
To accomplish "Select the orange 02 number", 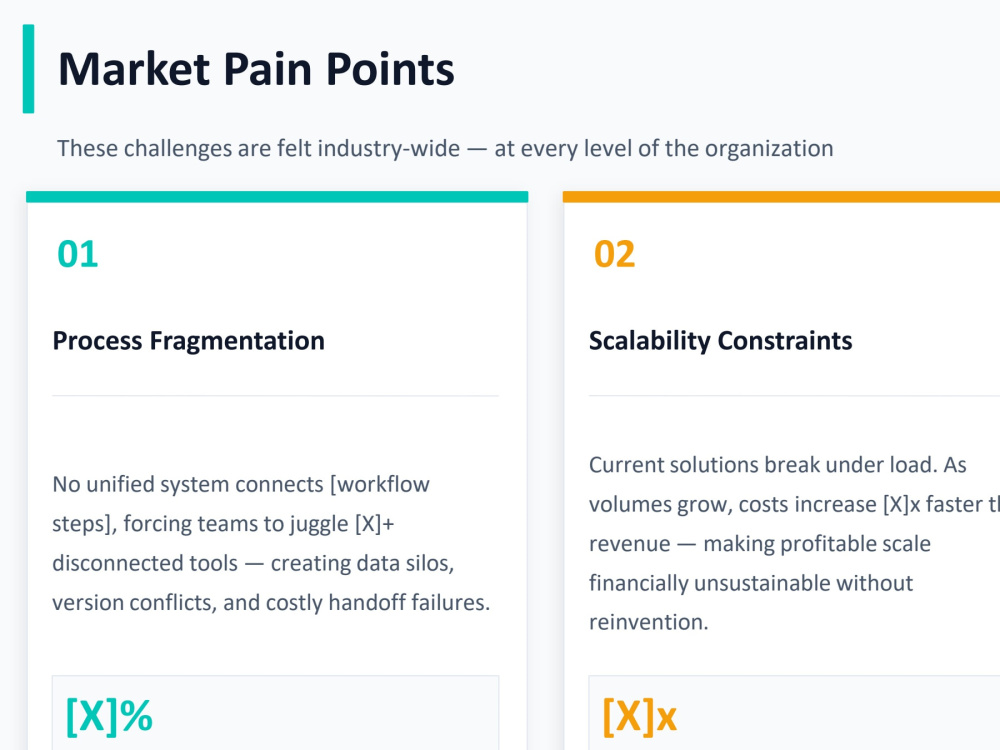I will tap(615, 254).
